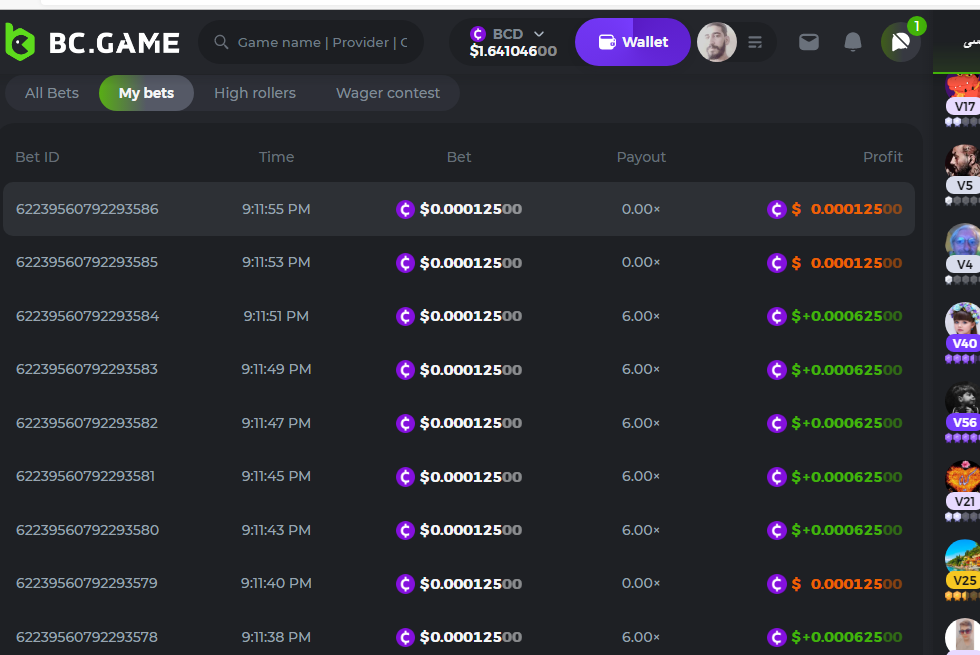
Task: Open the chat bubble with badge 1
Action: 900,42
